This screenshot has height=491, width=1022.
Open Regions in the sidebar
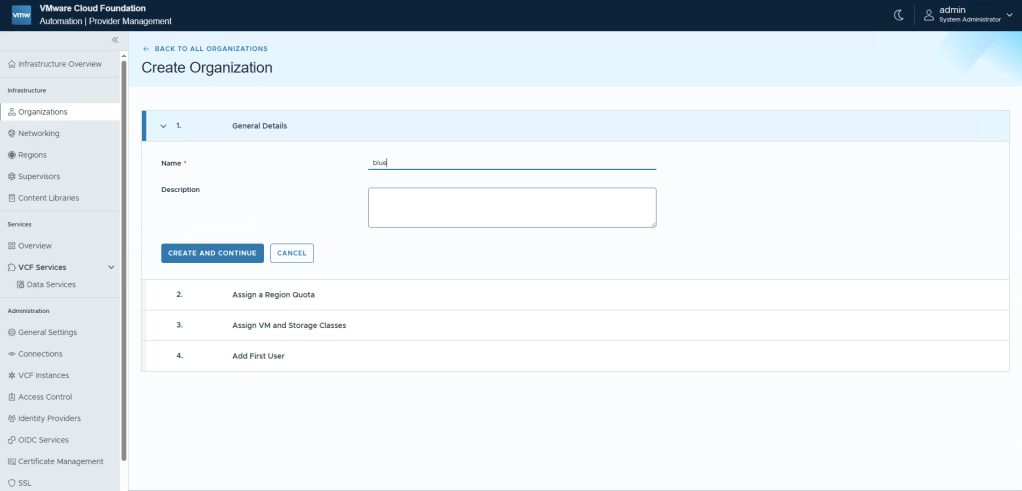pos(32,155)
